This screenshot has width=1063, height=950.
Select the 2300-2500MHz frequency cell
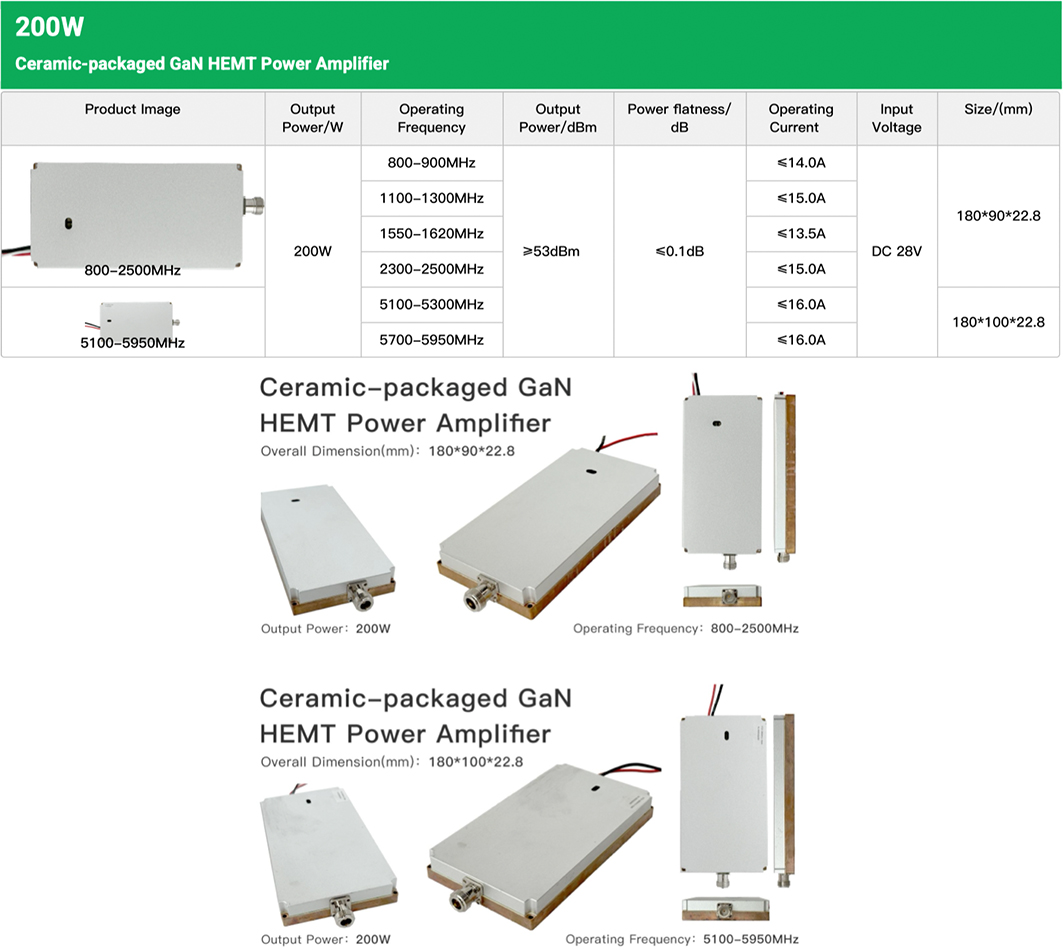[x=431, y=269]
